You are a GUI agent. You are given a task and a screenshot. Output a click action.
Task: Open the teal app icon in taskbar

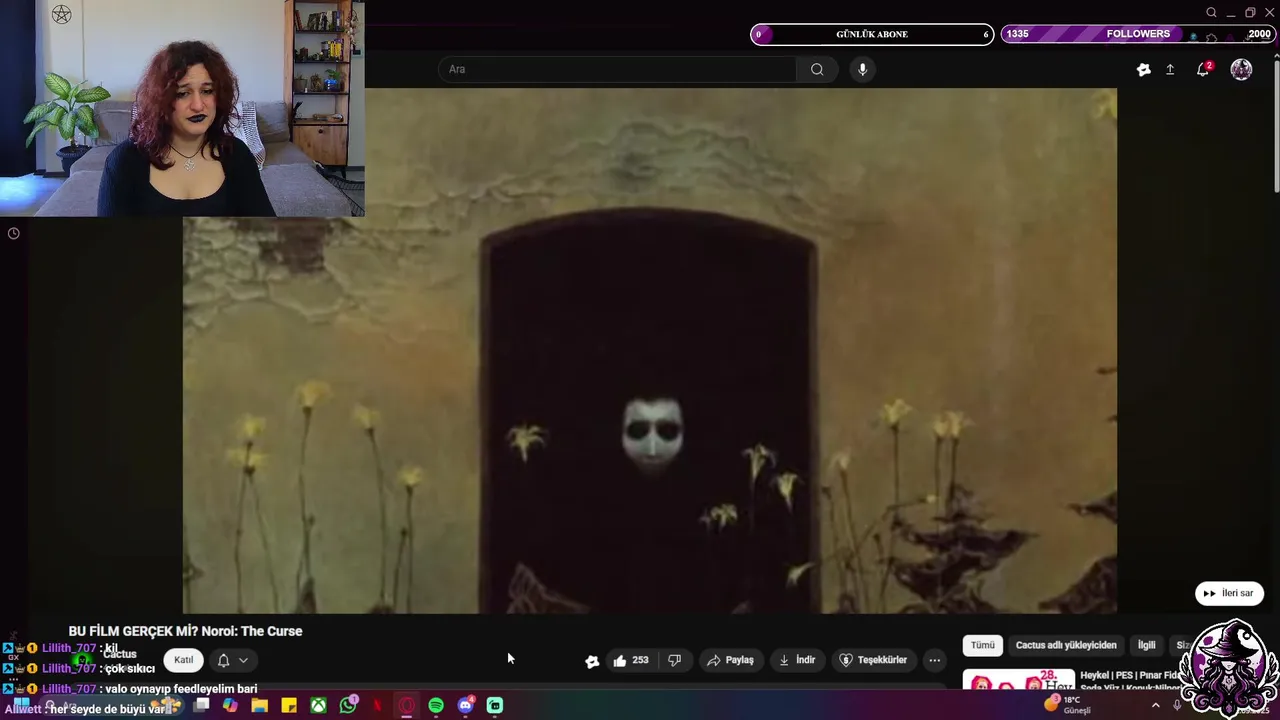(495, 706)
